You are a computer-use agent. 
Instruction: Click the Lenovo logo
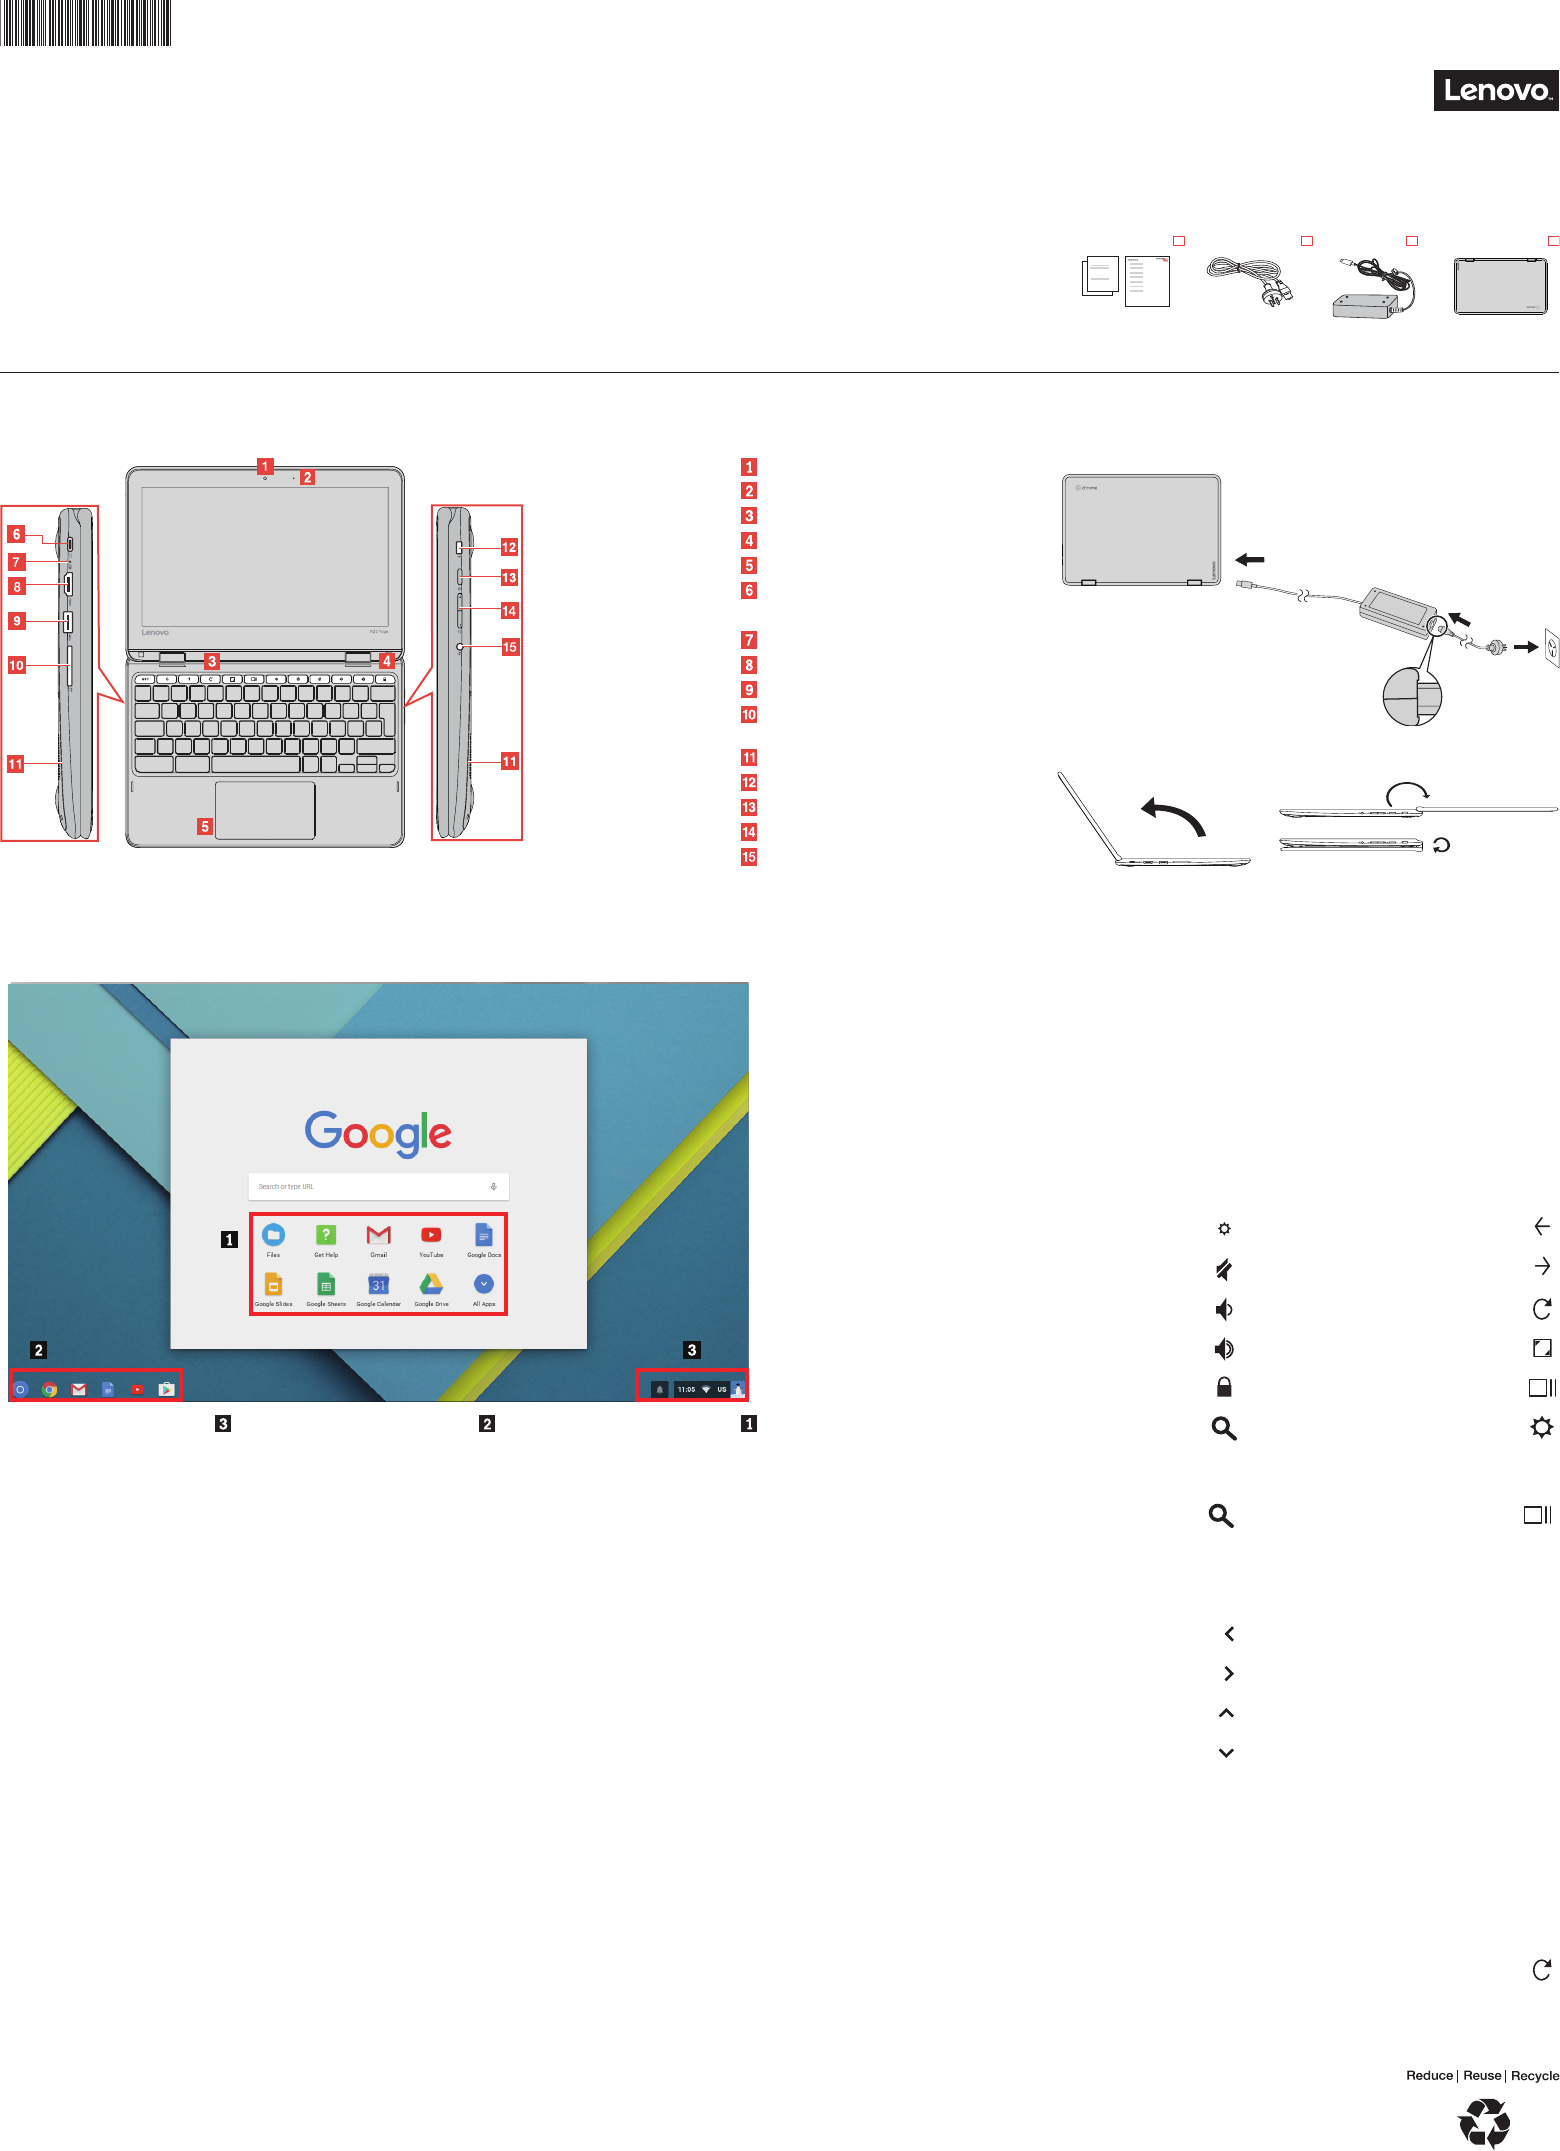pyautogui.click(x=1496, y=90)
